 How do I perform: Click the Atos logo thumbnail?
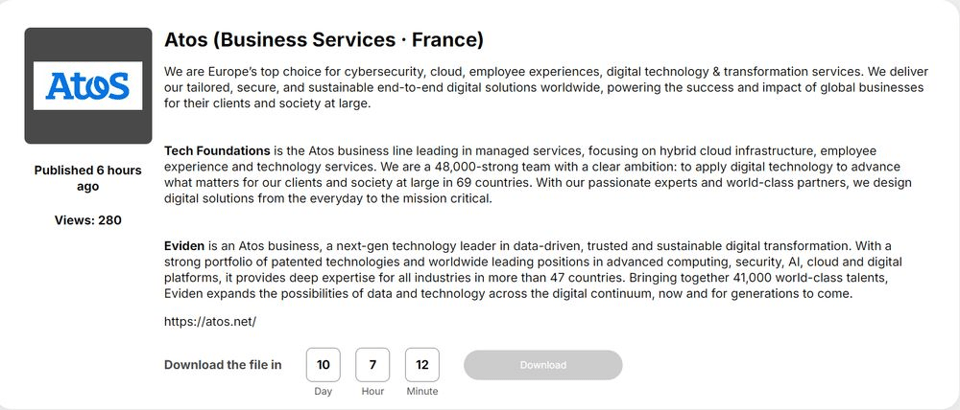tap(88, 86)
